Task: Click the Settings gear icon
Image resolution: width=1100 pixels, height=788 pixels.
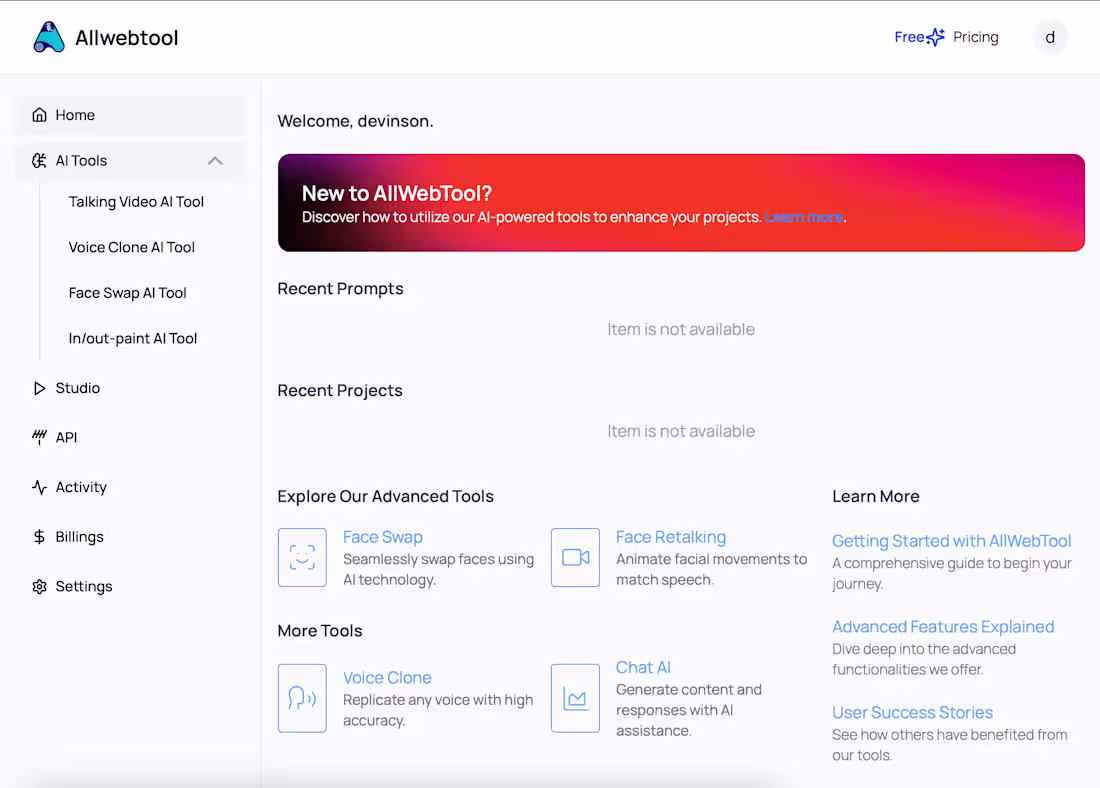Action: click(40, 587)
